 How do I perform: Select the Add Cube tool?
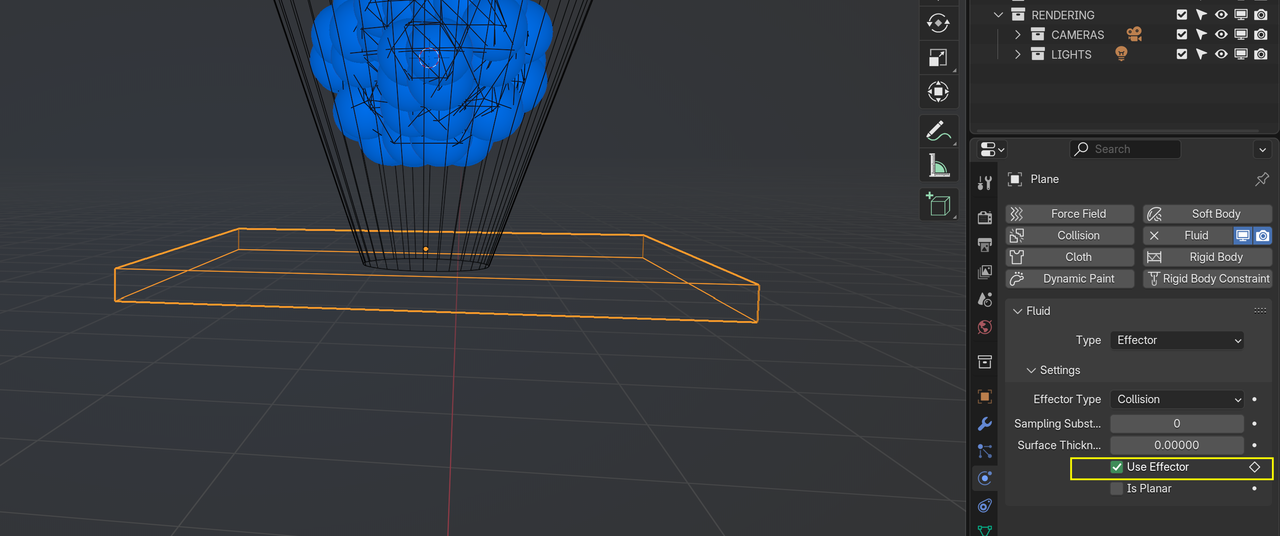point(938,204)
